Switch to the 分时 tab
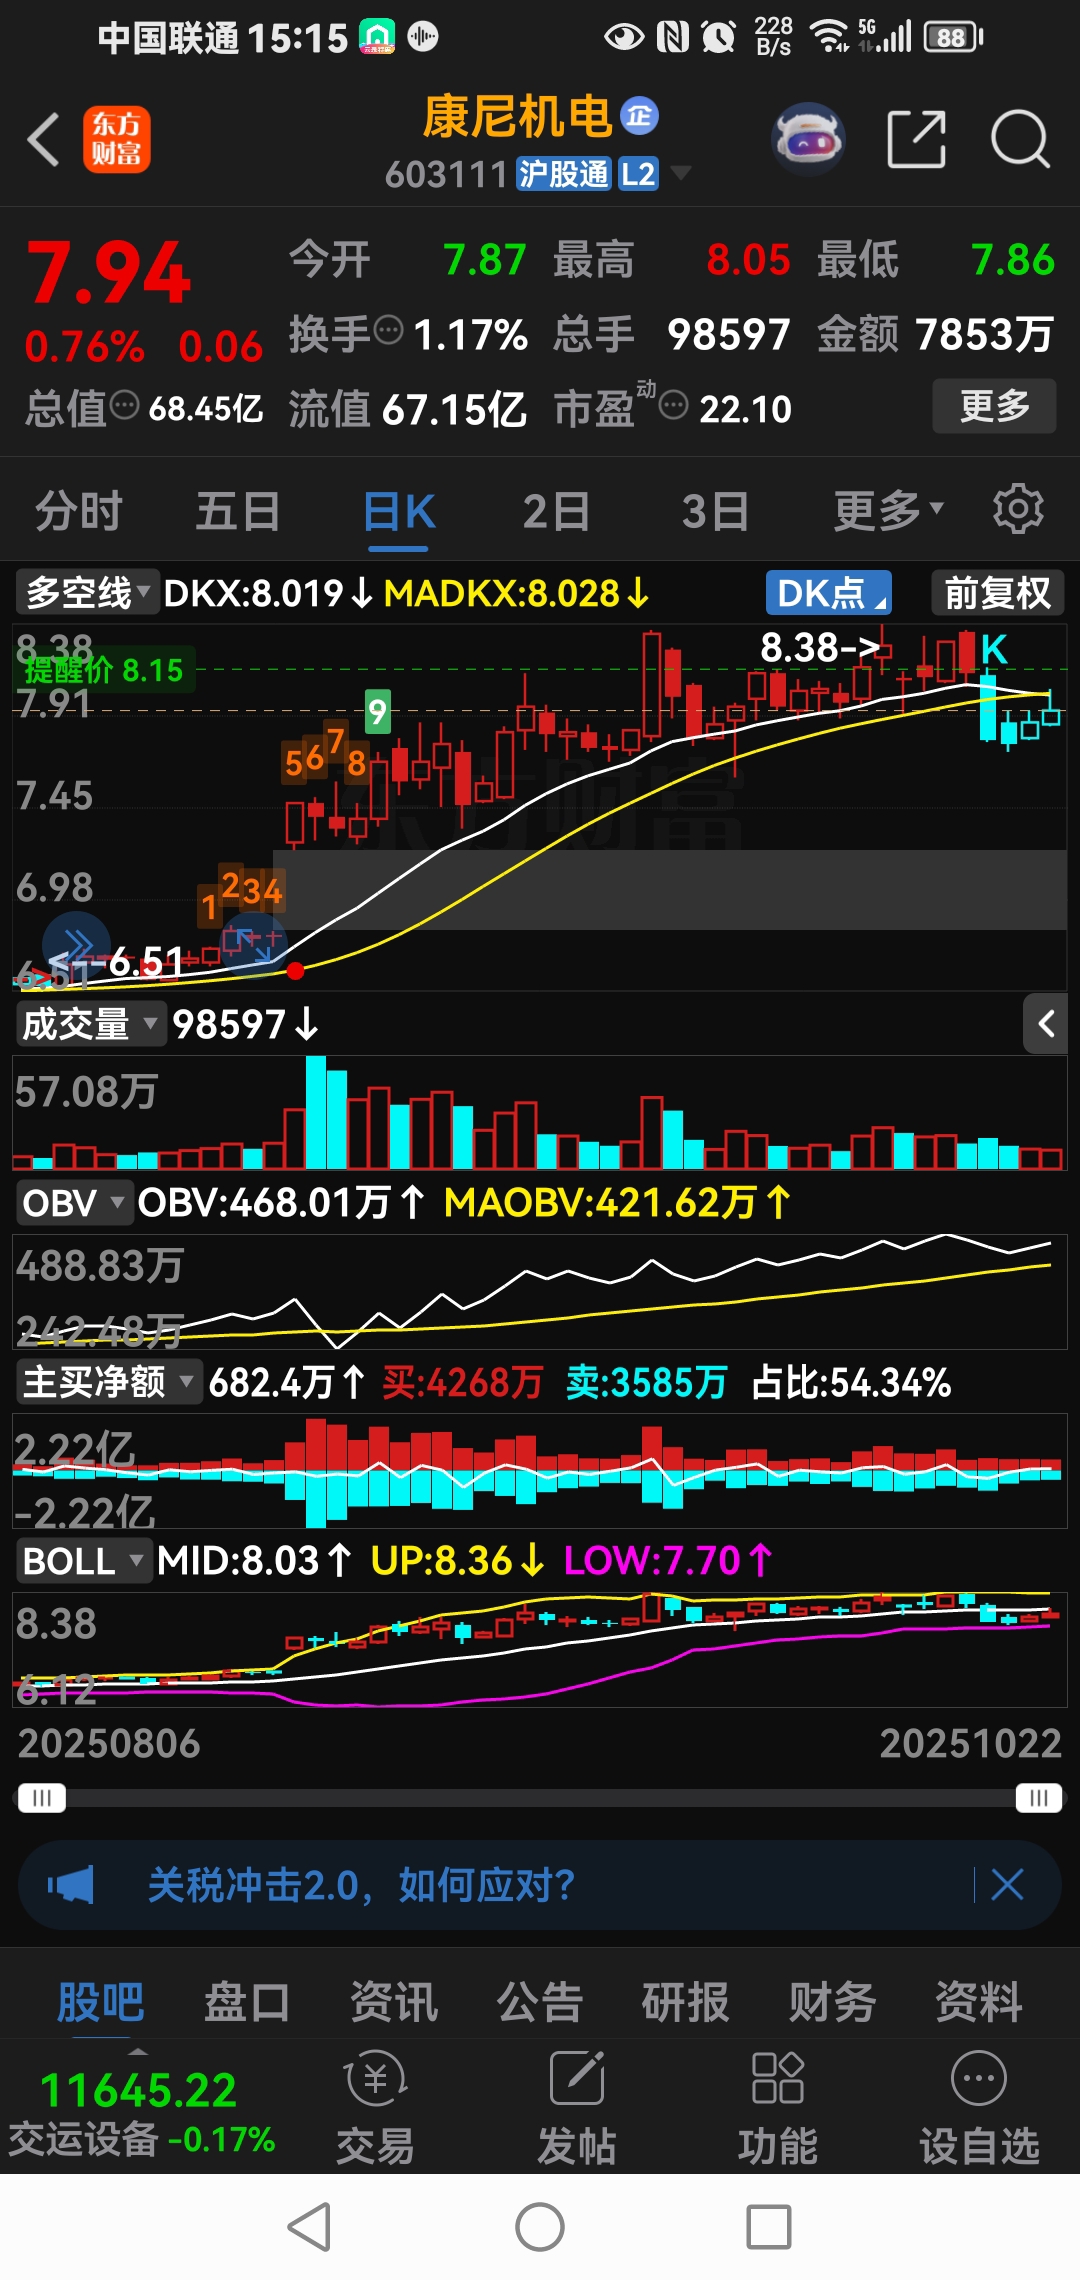1080x2280 pixels. [79, 511]
